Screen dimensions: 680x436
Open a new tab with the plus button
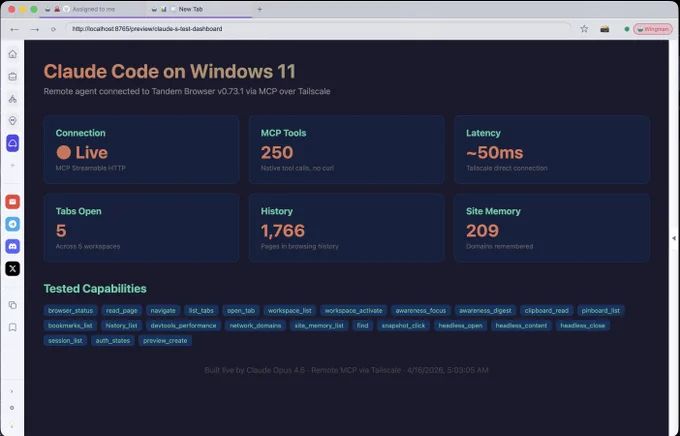click(259, 9)
